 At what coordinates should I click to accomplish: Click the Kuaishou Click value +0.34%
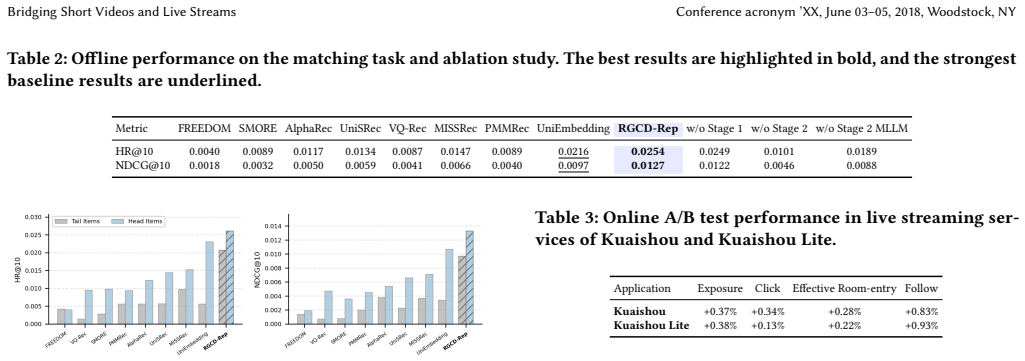[x=767, y=311]
